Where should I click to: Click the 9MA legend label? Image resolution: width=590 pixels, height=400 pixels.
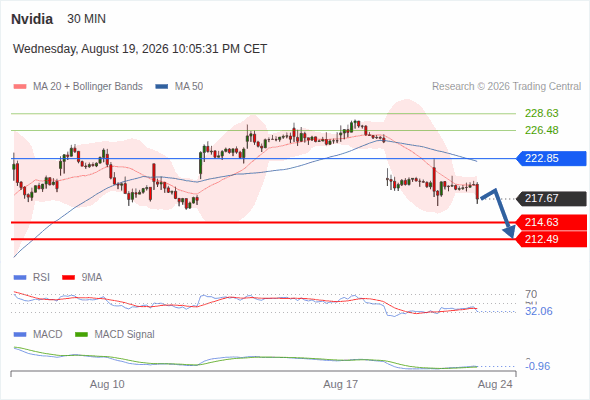click(92, 278)
